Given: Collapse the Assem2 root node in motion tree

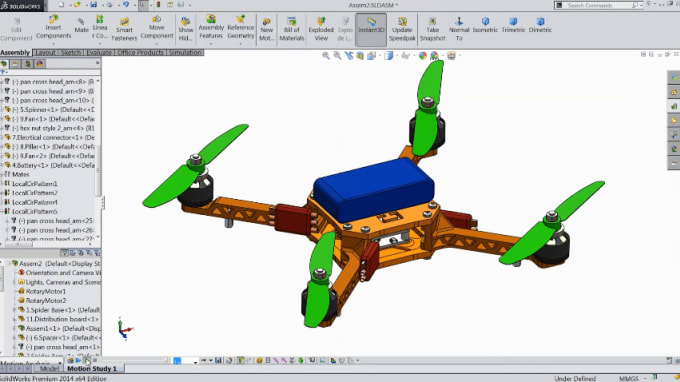Looking at the screenshot, I should tap(8, 264).
